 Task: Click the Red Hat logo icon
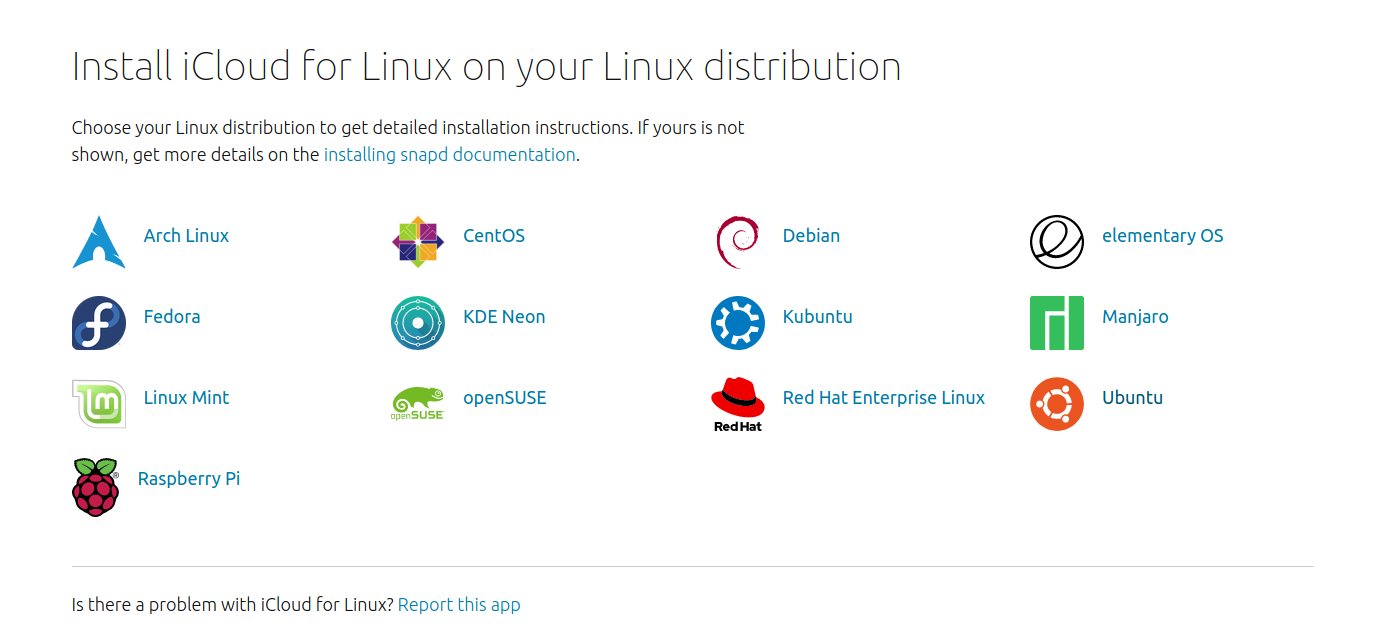coord(737,404)
